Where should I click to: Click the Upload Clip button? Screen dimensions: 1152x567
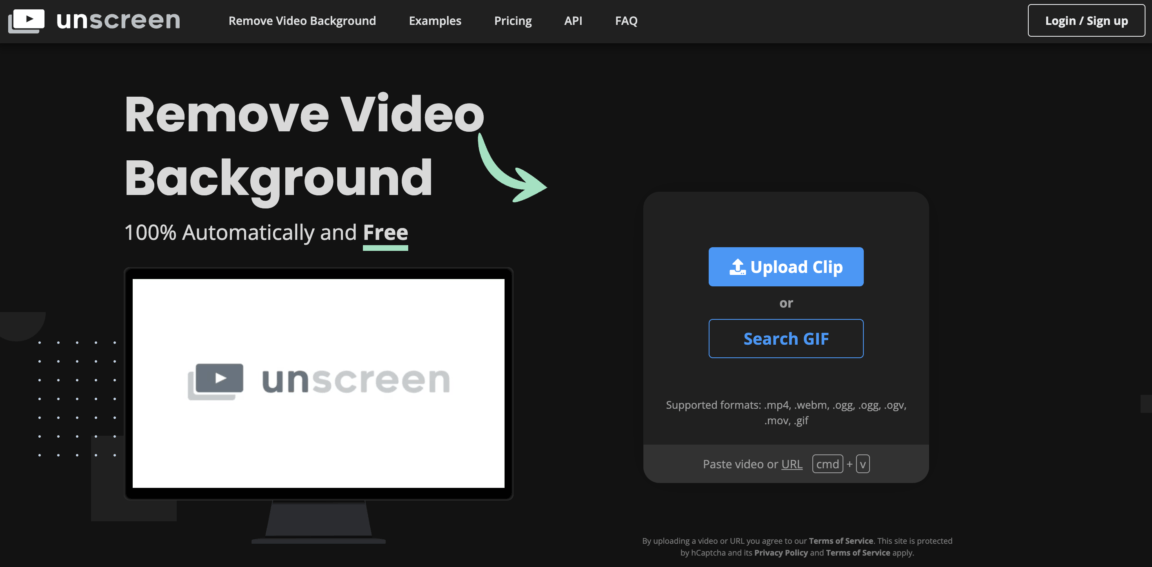point(785,267)
